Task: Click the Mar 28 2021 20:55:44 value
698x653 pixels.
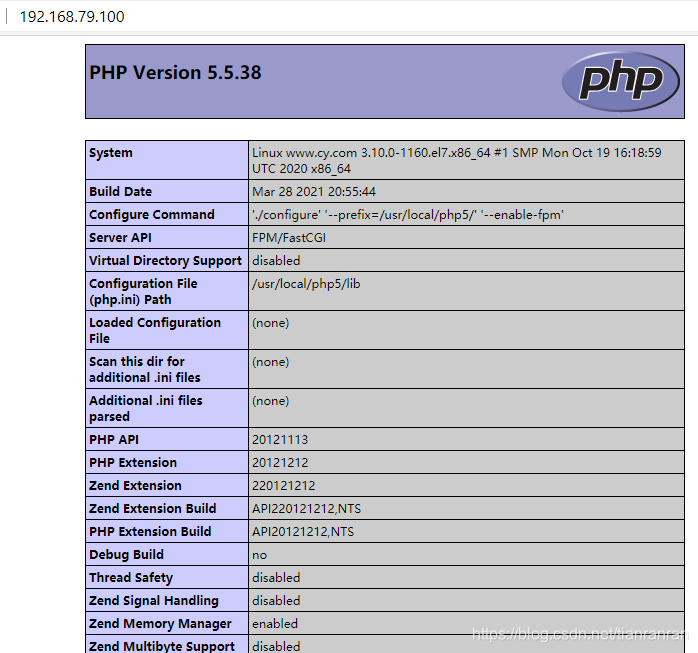Action: [314, 192]
